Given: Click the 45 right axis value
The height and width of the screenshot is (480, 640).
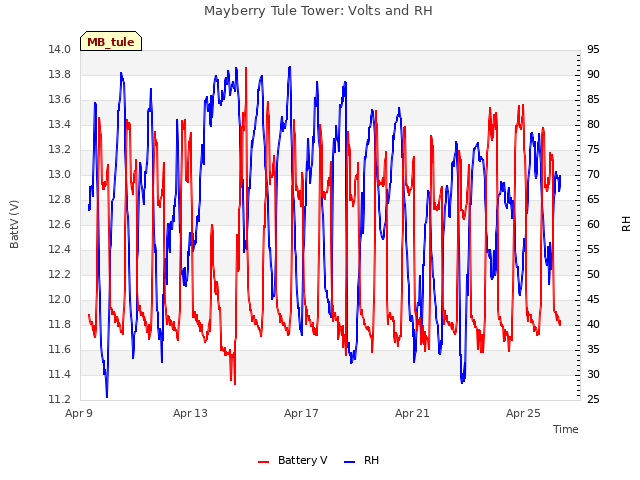Looking at the screenshot, I should coord(593,300).
